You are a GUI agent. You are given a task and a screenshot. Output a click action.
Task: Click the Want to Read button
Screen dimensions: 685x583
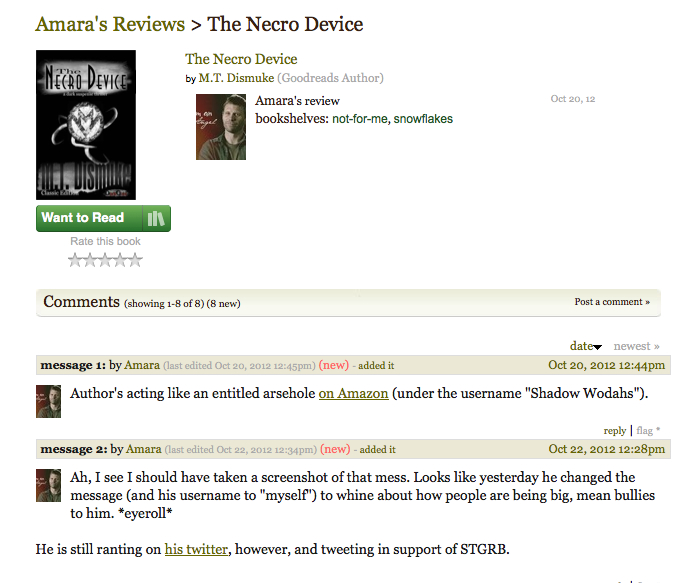click(x=89, y=218)
